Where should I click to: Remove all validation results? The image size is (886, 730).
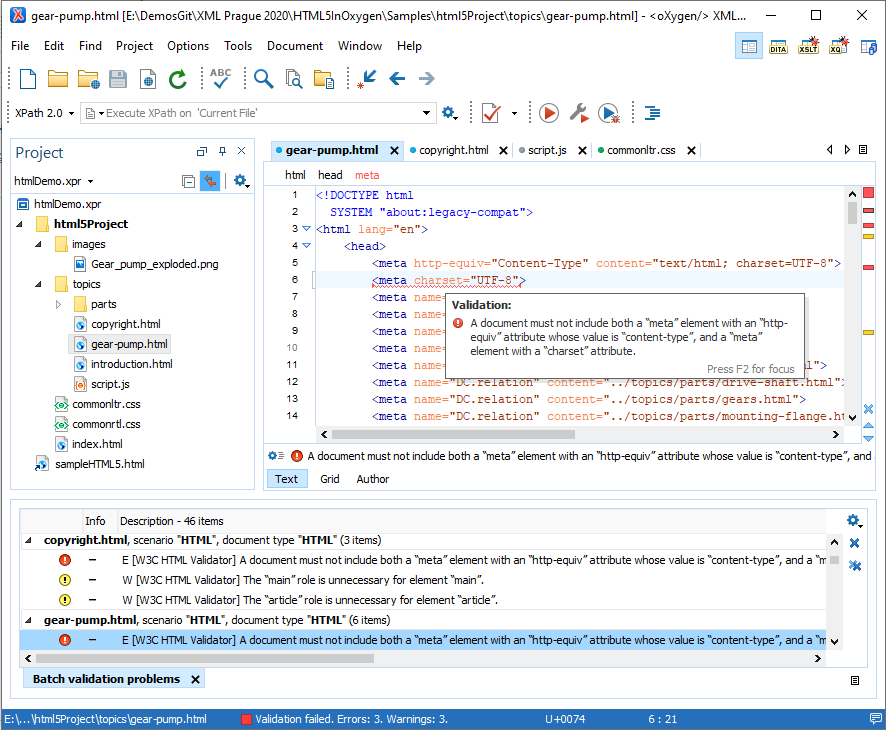pos(855,565)
